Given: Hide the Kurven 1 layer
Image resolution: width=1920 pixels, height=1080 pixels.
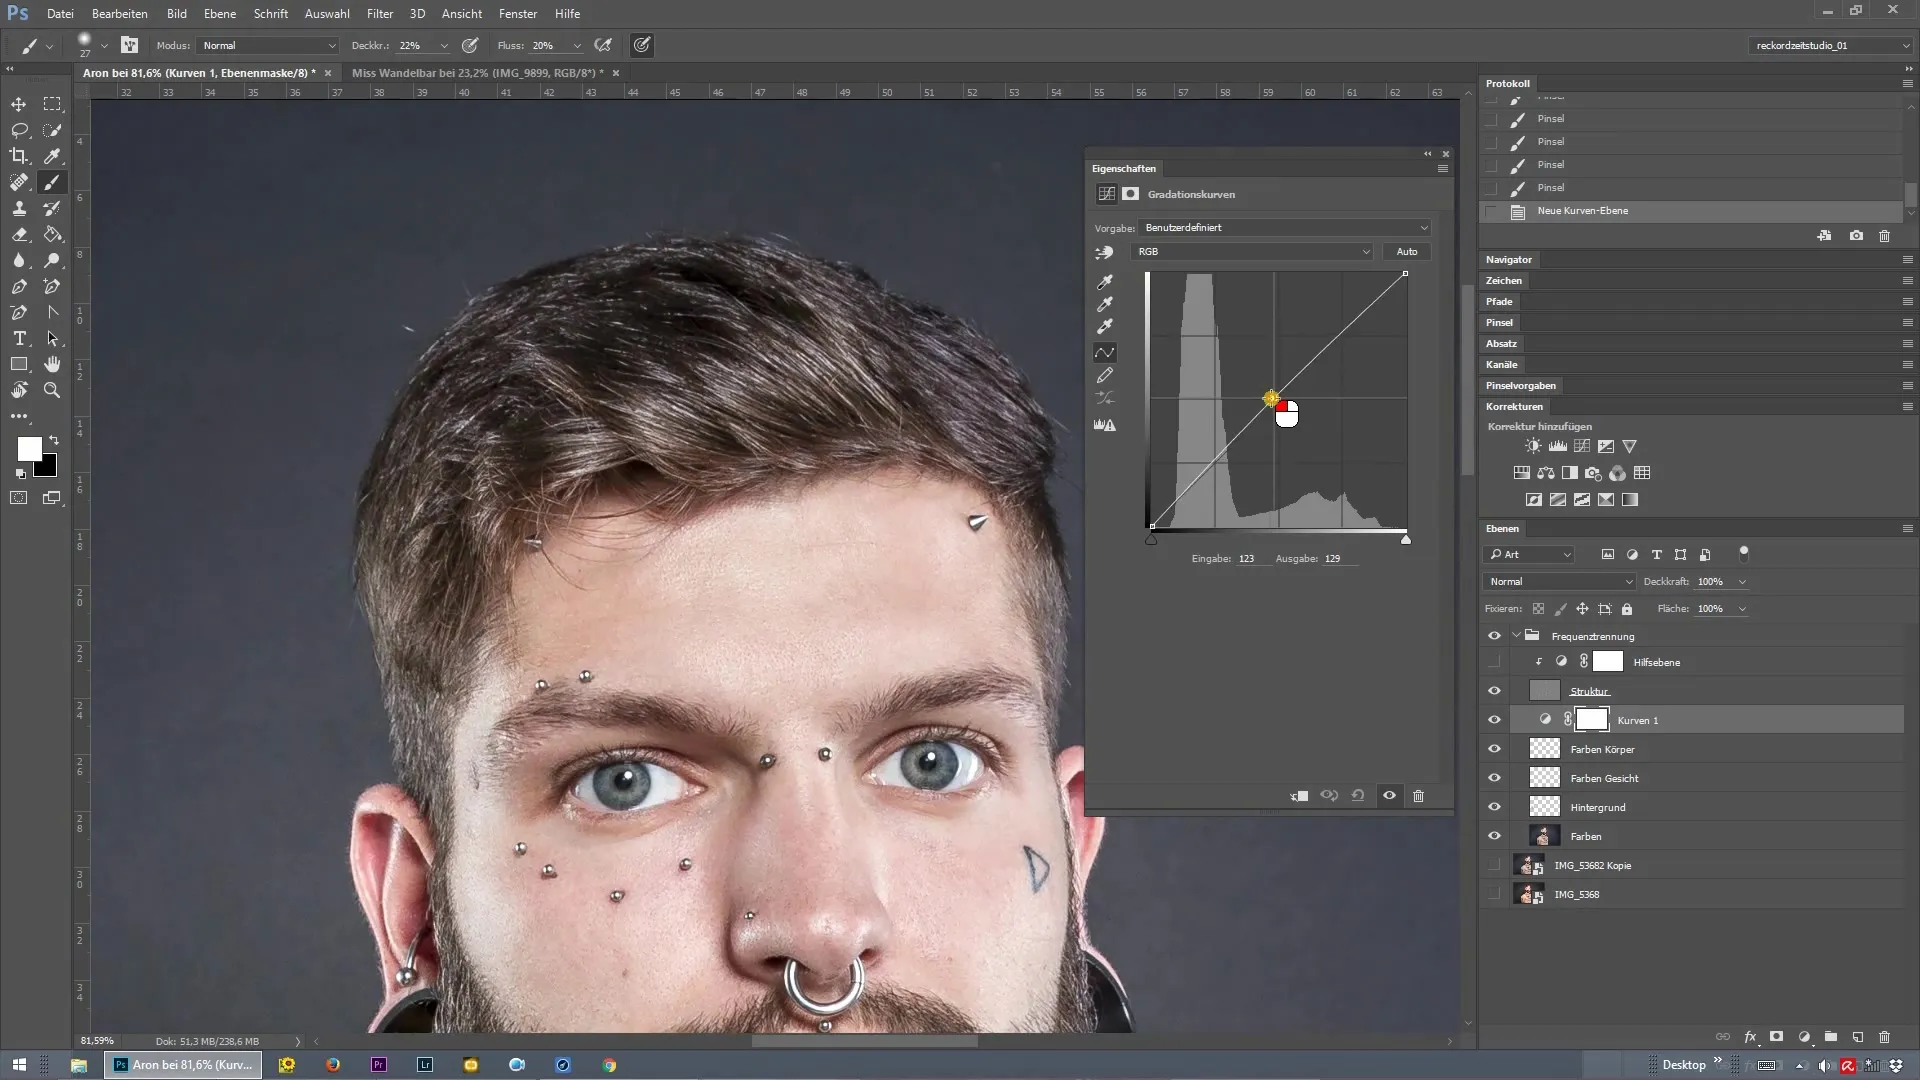Looking at the screenshot, I should [x=1494, y=720].
